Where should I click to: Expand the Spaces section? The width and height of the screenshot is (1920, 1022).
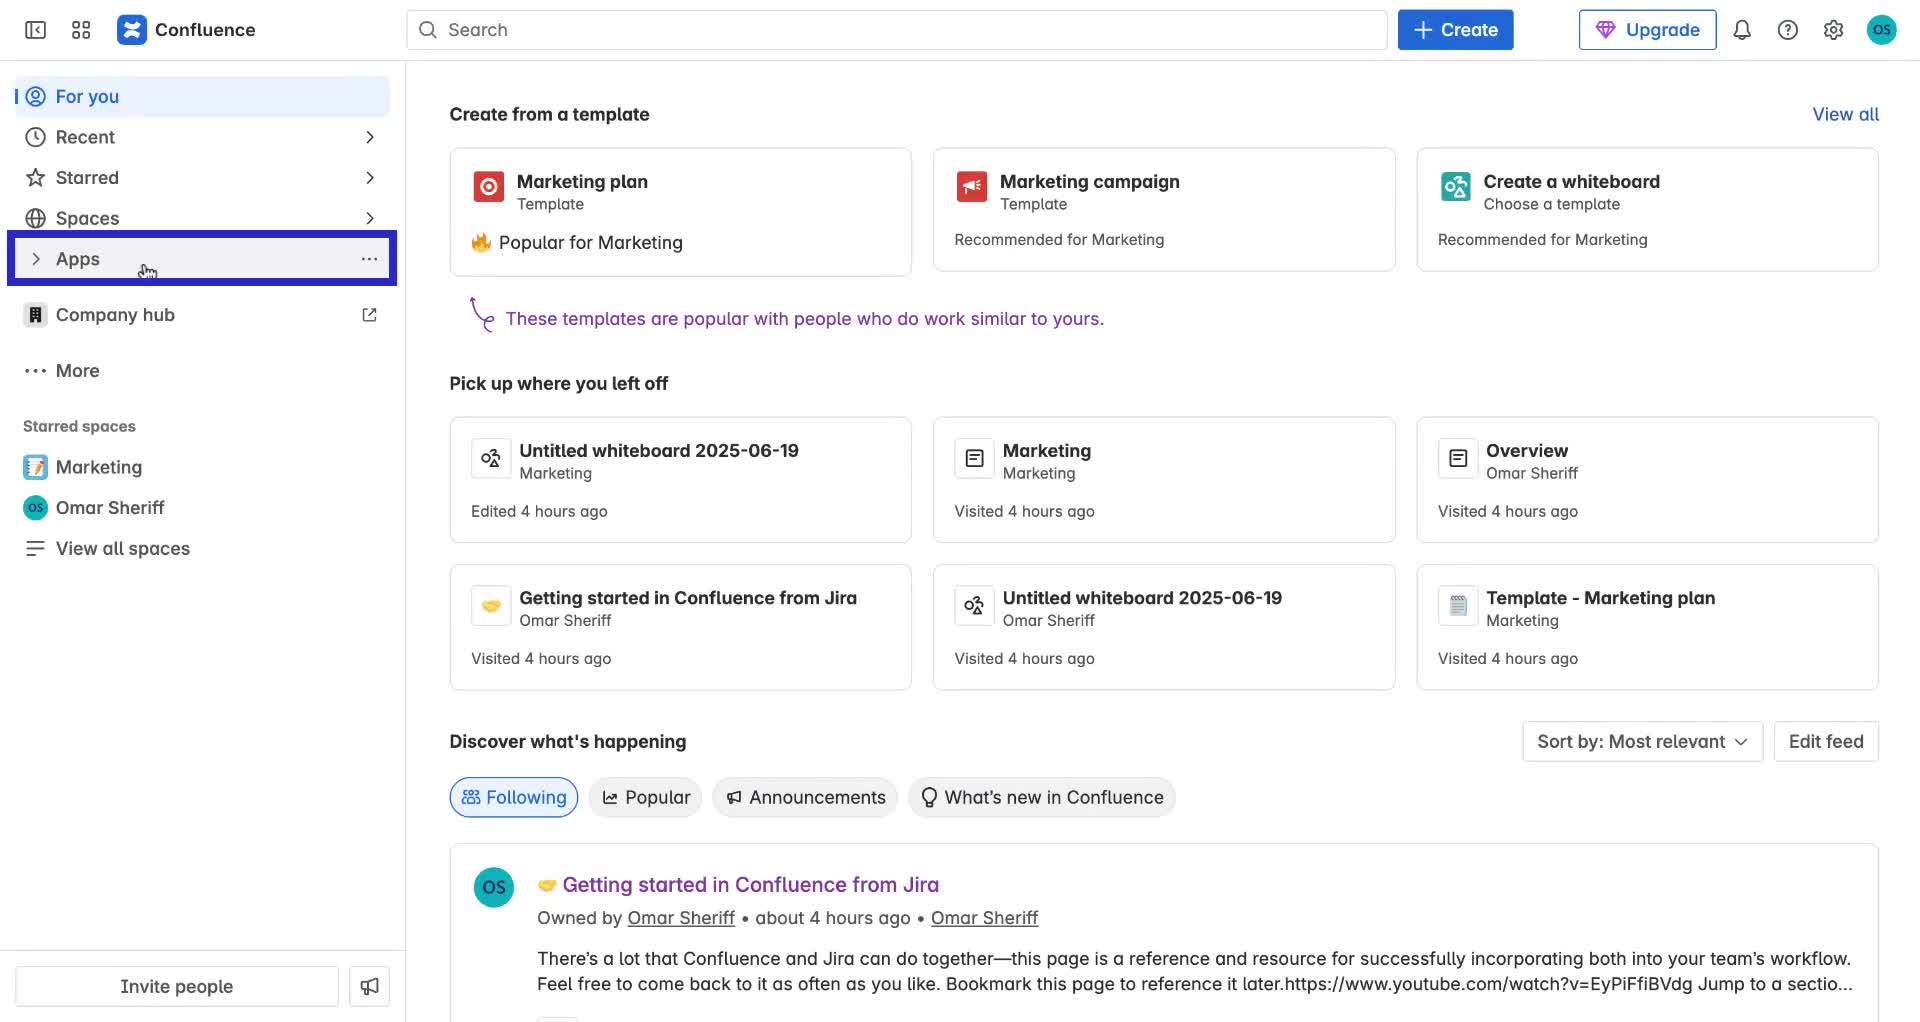click(x=370, y=217)
